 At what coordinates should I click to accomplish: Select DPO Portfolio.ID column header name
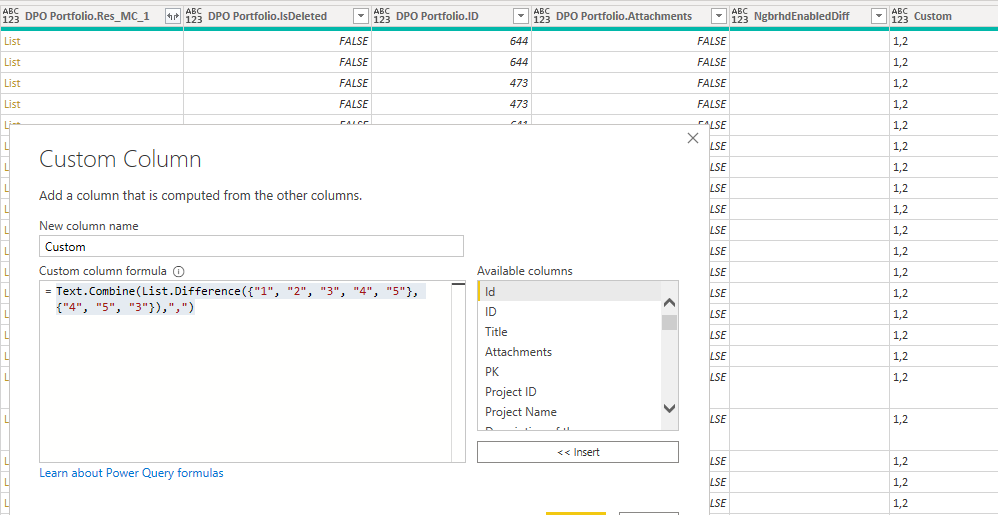click(x=437, y=17)
